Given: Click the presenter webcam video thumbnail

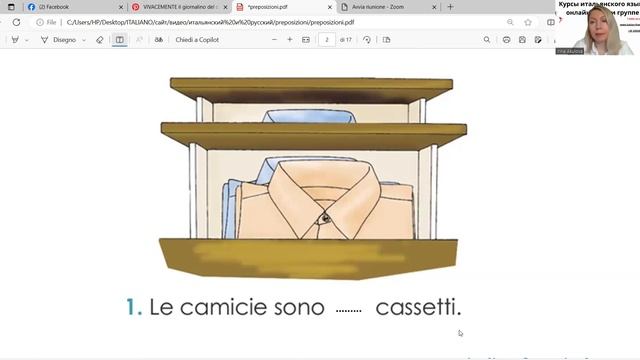Looking at the screenshot, I should pyautogui.click(x=598, y=27).
